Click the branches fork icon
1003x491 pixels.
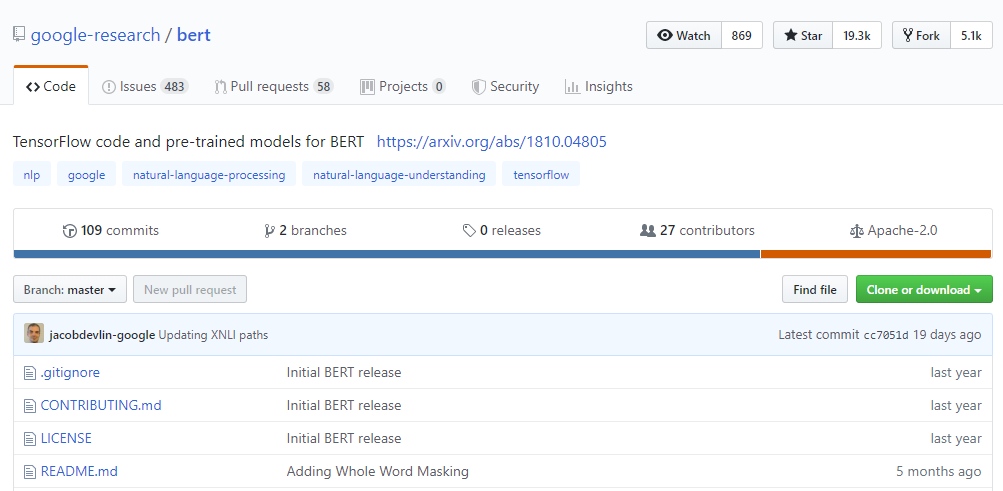[269, 231]
